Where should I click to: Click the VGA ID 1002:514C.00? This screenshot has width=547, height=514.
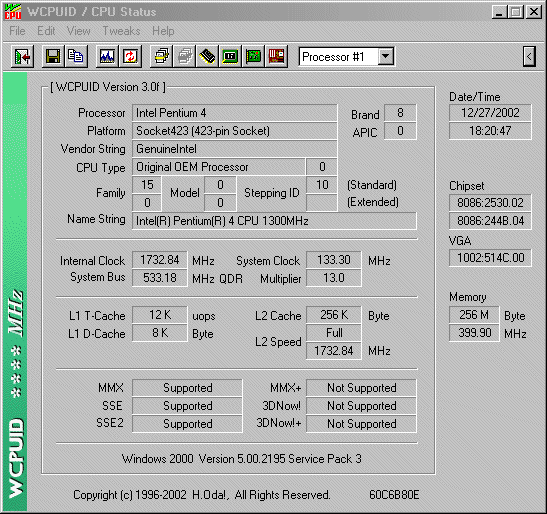(x=490, y=258)
